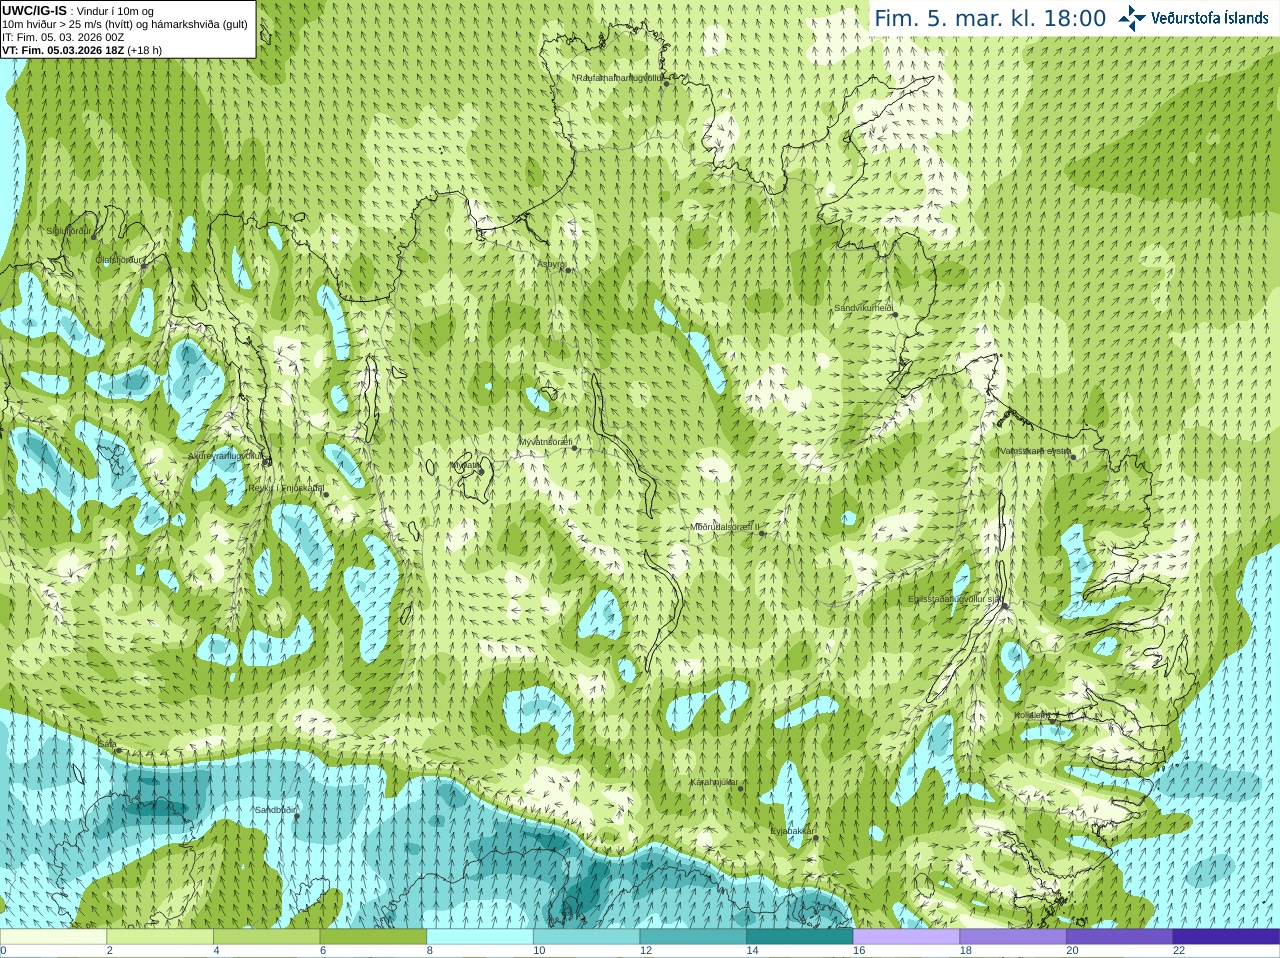Click the 'IT: Fim. 05. 03. 2026 00Z' line
Screen dimensions: 1280x958
click(x=63, y=37)
